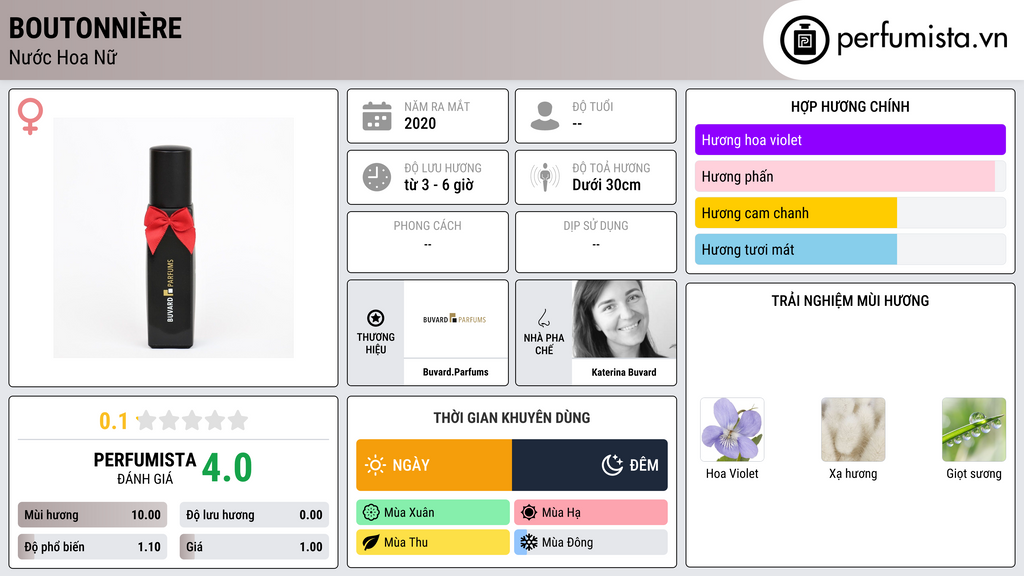The width and height of the screenshot is (1024, 576).
Task: Click the Mùa Đông season bar
Action: (x=591, y=542)
